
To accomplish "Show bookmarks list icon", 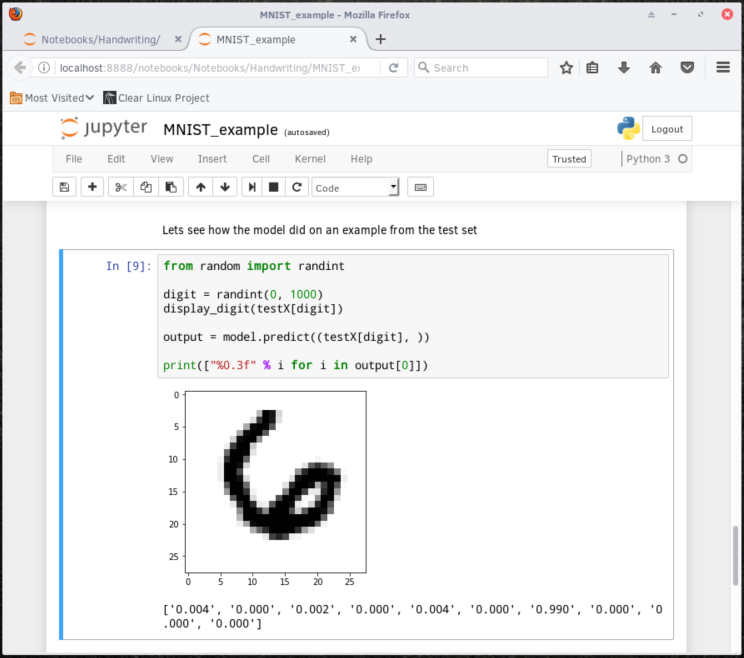I will 592,68.
